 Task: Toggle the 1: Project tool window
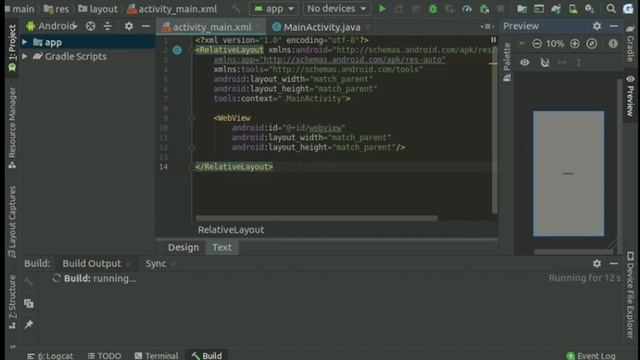click(12, 48)
